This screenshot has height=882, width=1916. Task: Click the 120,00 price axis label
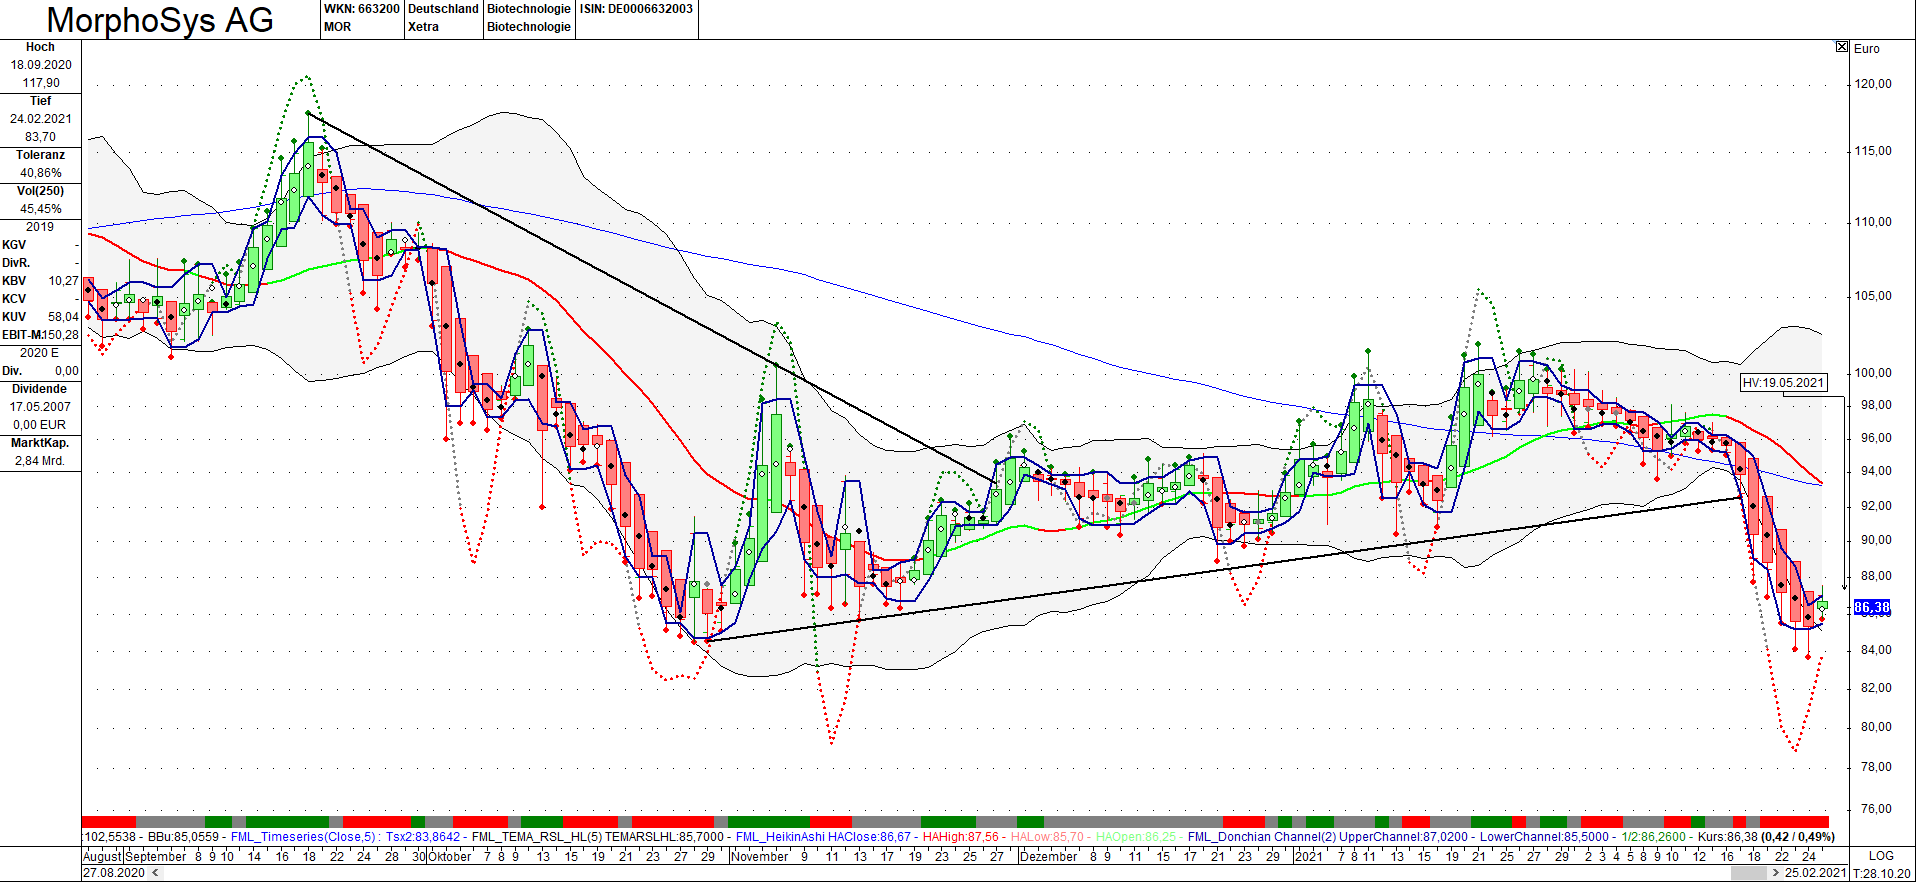coord(1873,83)
